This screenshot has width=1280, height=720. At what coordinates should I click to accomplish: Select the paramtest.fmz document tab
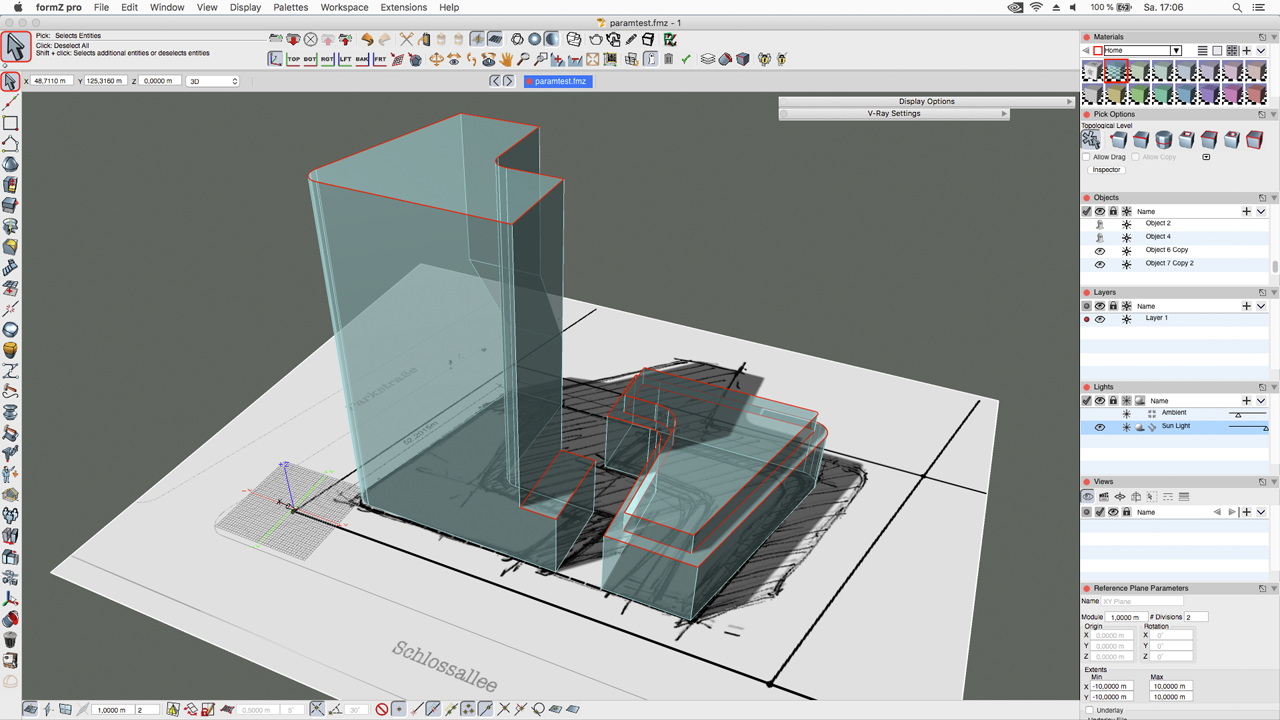click(558, 81)
